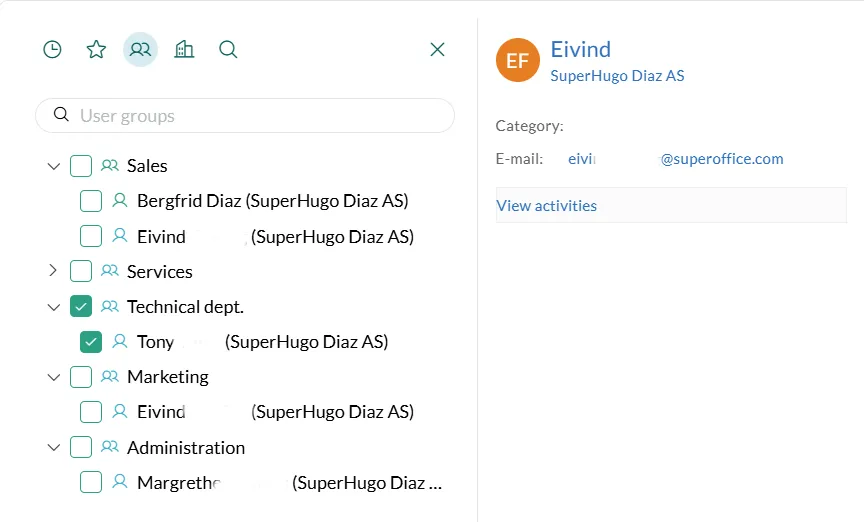Show favorites with the star icon
This screenshot has height=522, width=864.
[x=96, y=49]
